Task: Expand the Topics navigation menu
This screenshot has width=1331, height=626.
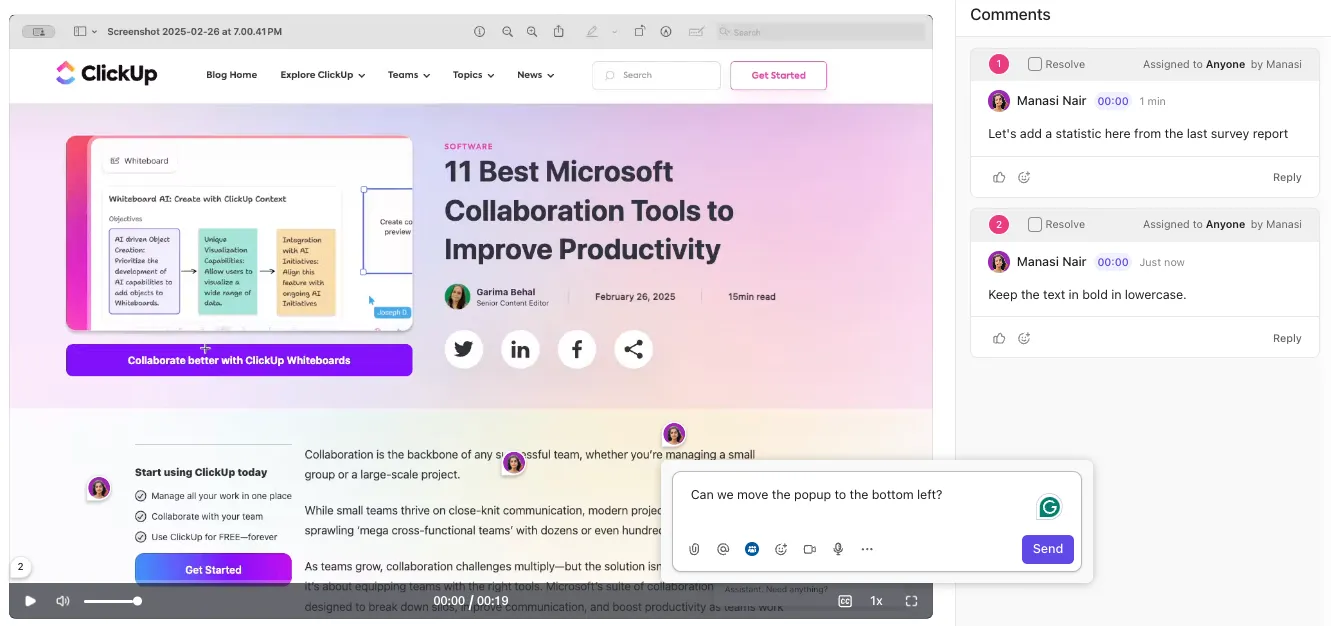Action: (x=474, y=75)
